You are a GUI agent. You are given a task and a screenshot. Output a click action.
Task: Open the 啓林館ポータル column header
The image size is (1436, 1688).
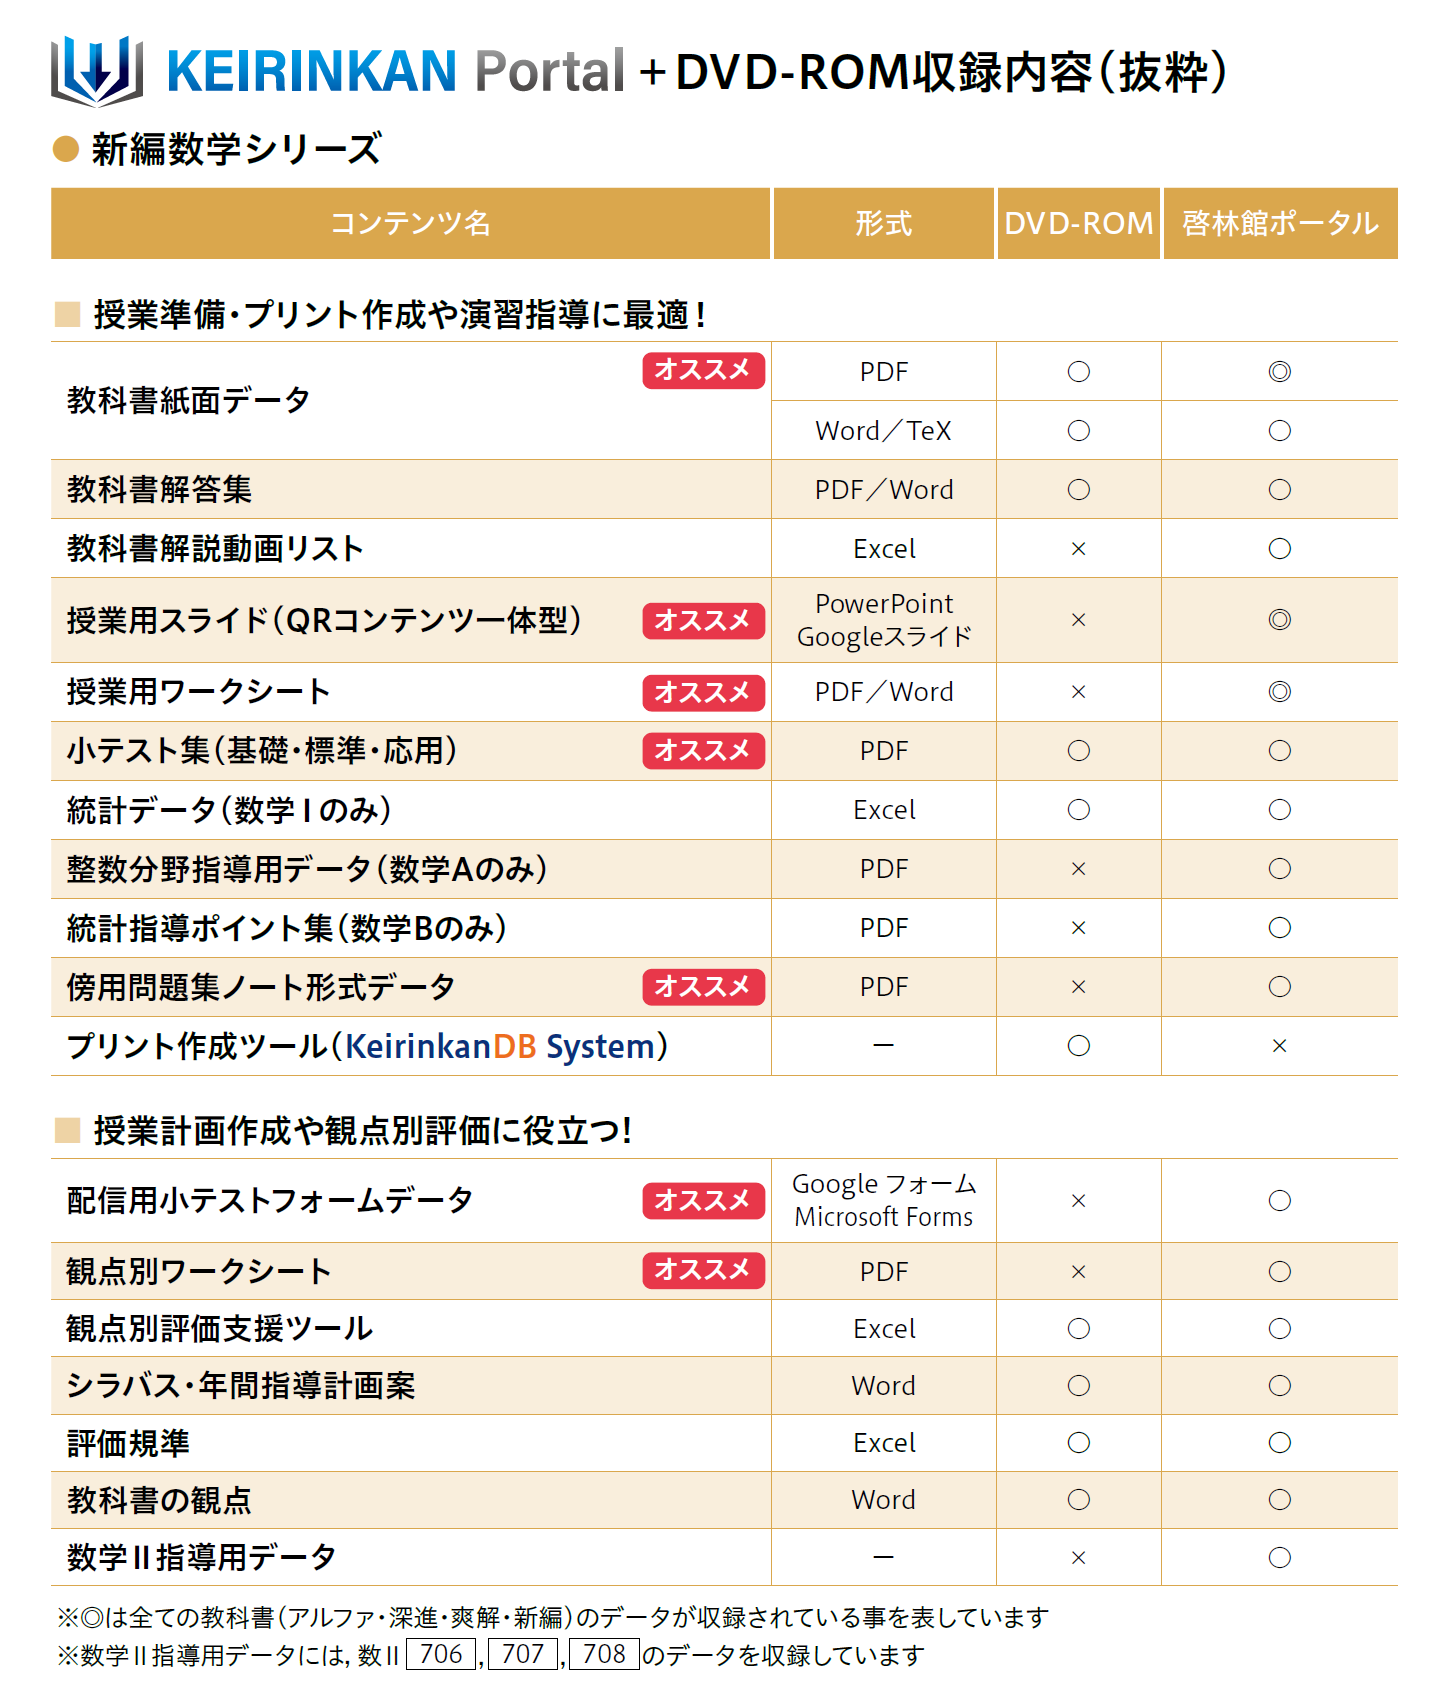[1280, 223]
